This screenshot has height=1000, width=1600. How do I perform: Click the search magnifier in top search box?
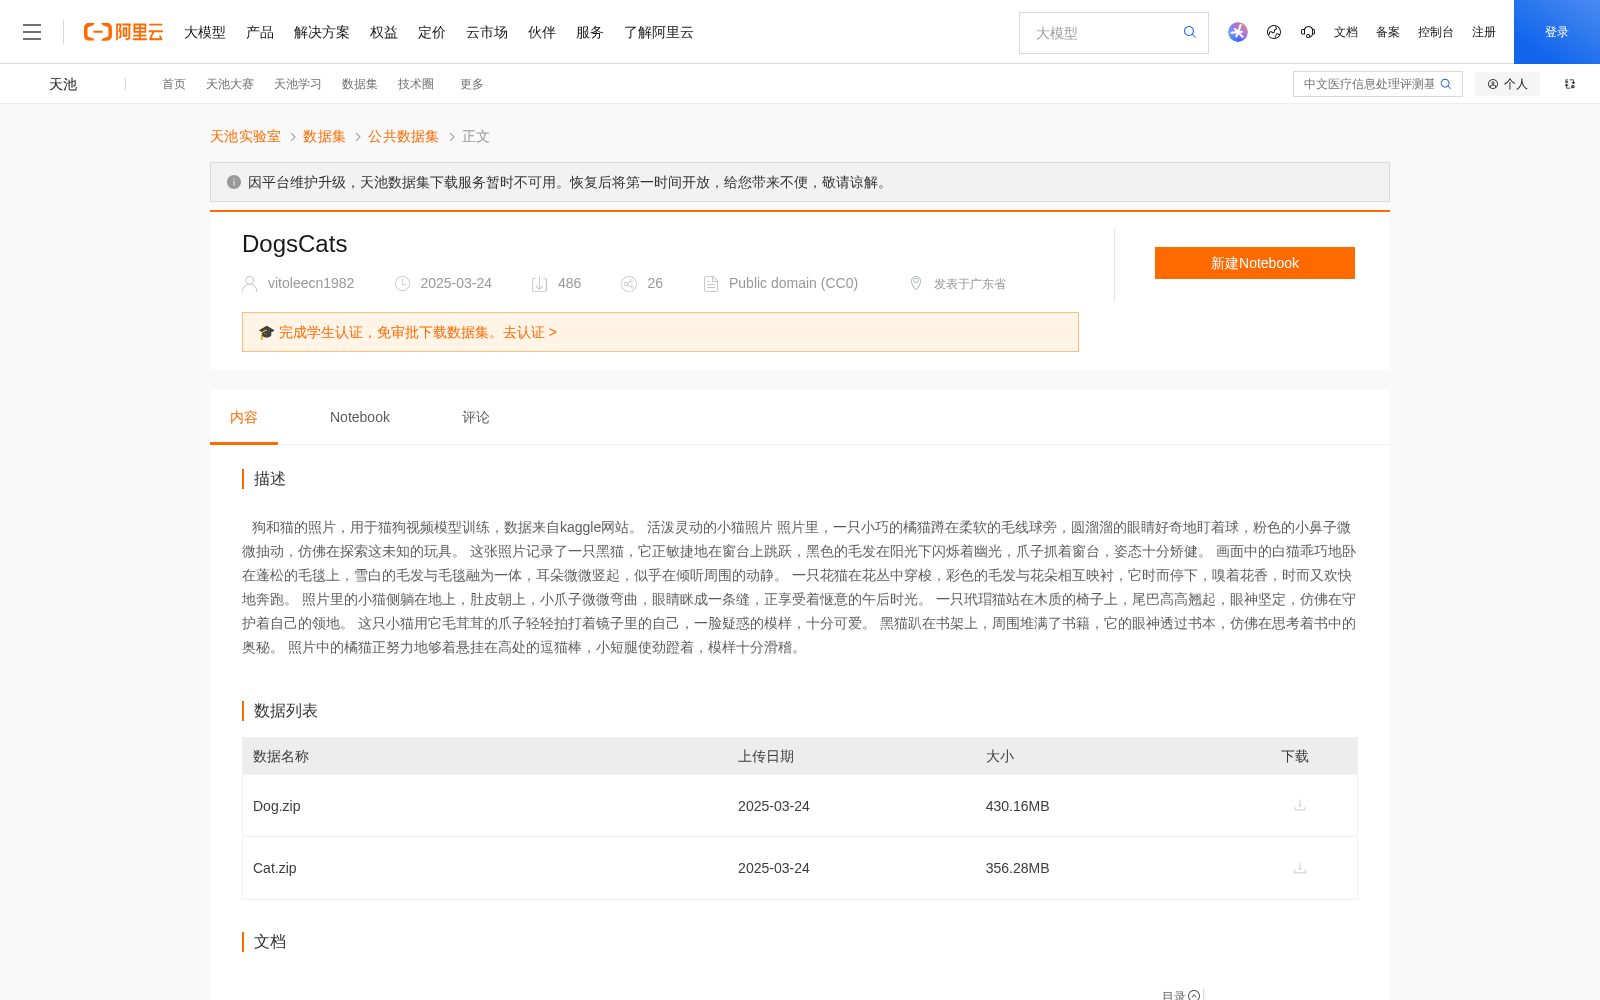(x=1190, y=32)
